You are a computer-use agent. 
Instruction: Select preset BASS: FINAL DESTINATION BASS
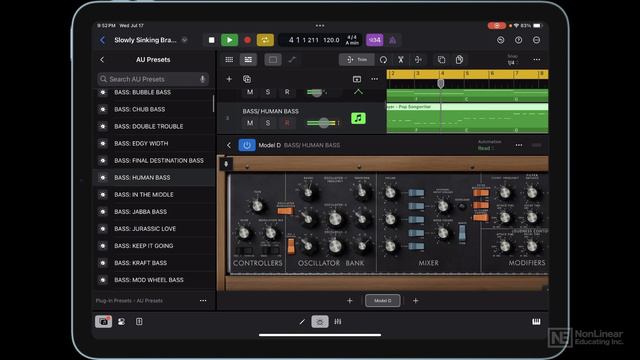coord(154,161)
